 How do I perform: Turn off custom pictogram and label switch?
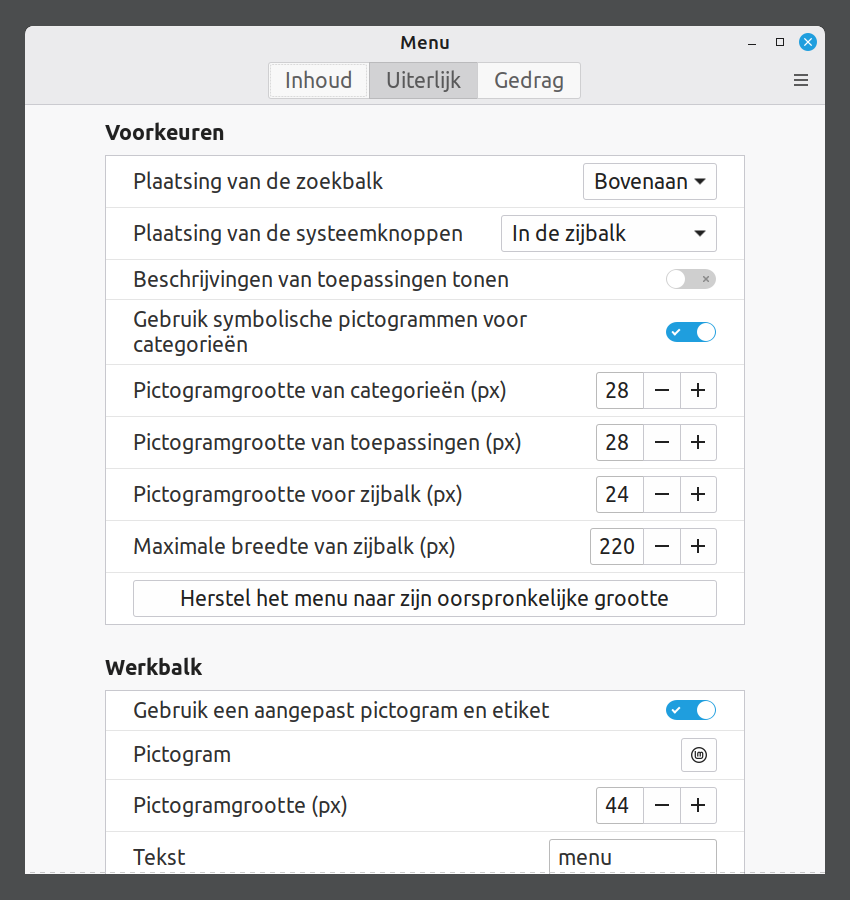click(691, 711)
